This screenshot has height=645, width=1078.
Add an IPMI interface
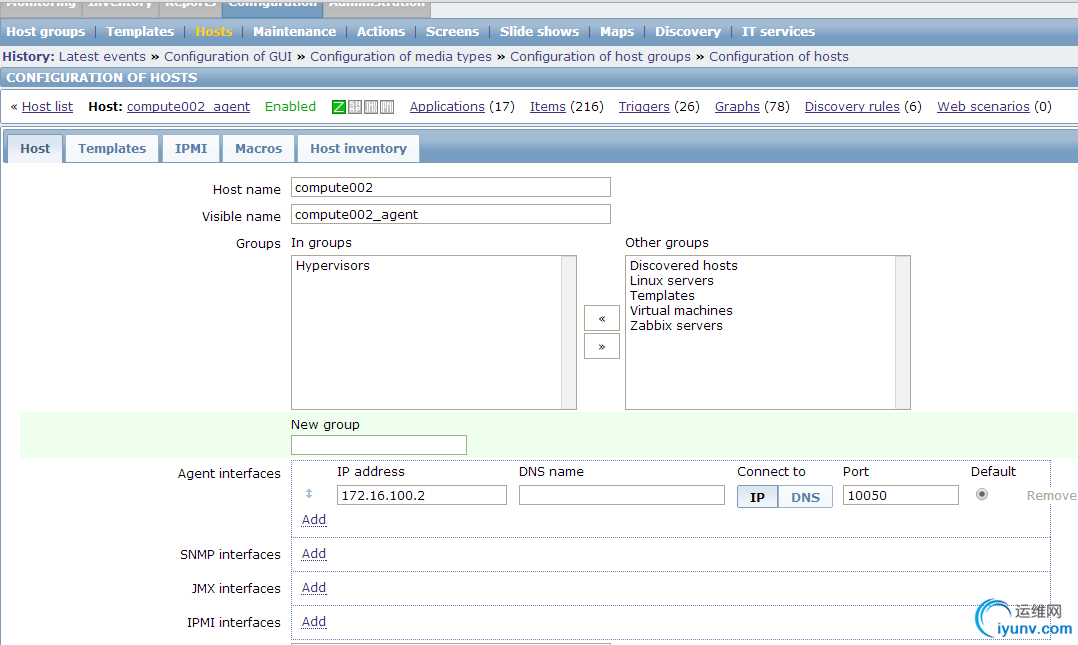(314, 622)
